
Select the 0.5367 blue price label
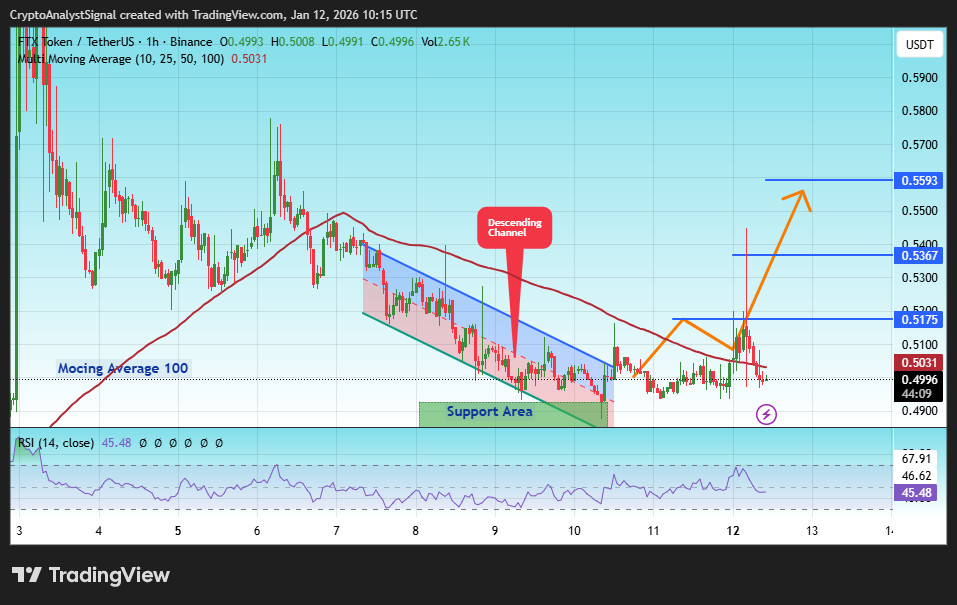[919, 255]
